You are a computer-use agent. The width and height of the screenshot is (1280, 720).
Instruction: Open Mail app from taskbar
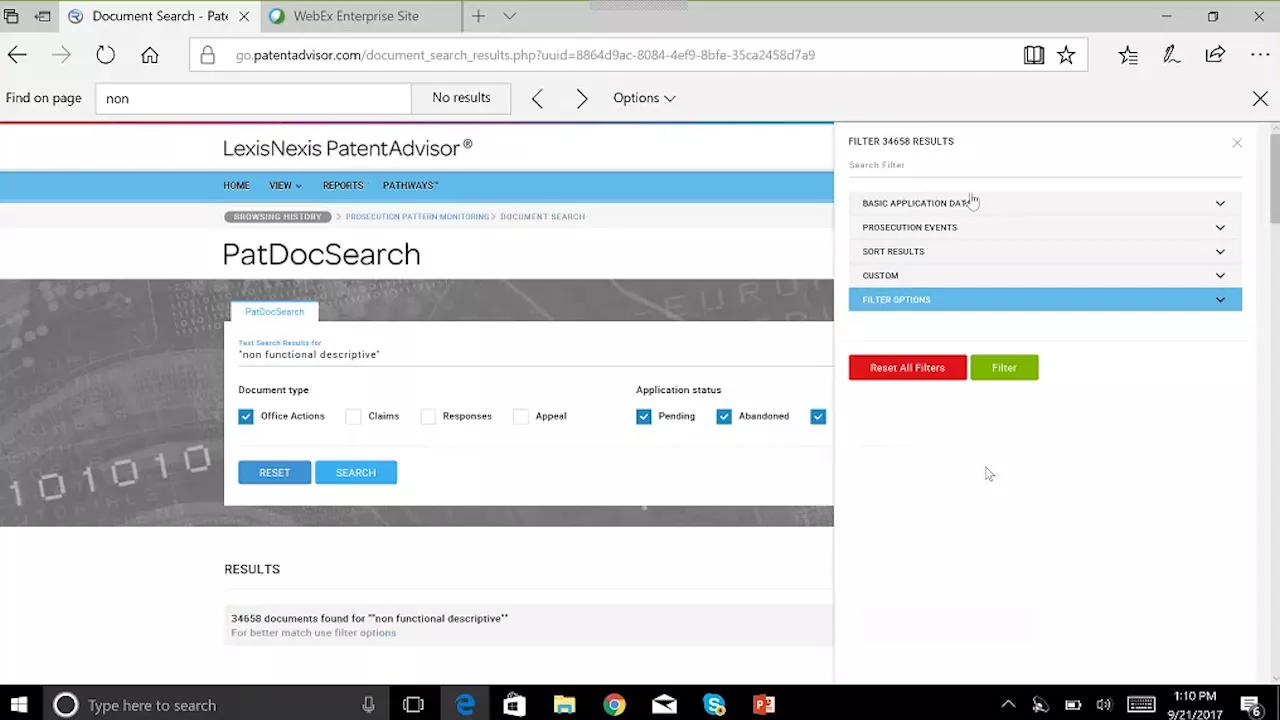pyautogui.click(x=664, y=705)
